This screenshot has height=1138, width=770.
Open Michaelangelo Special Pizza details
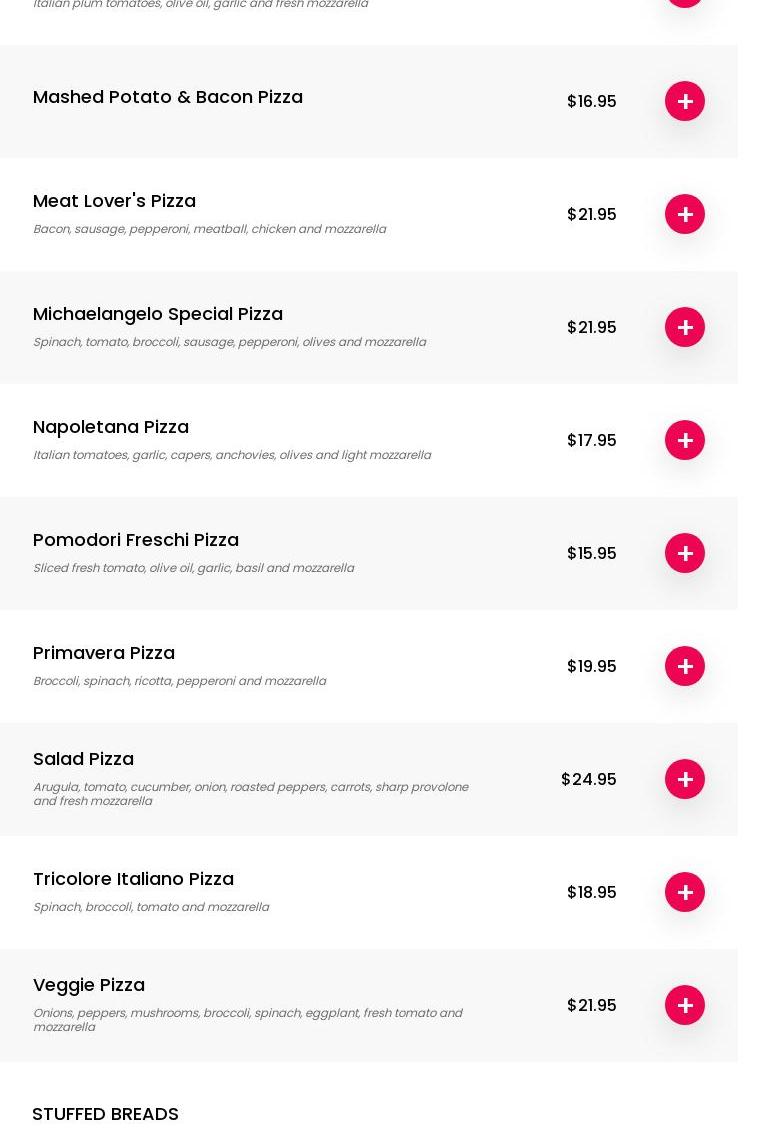click(158, 314)
